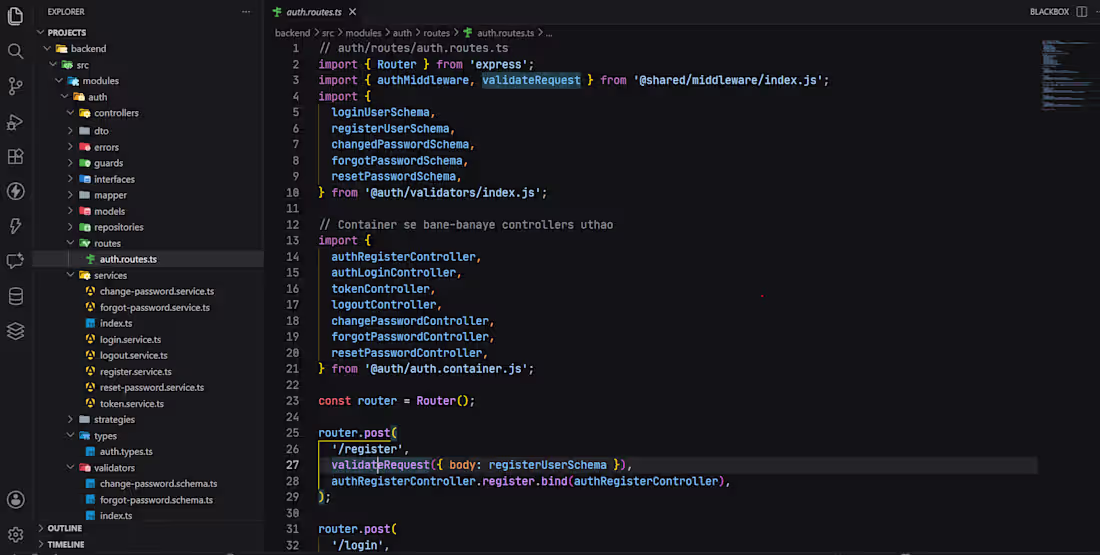Open the Explorer view in activity bar
1100x555 pixels.
(x=15, y=15)
